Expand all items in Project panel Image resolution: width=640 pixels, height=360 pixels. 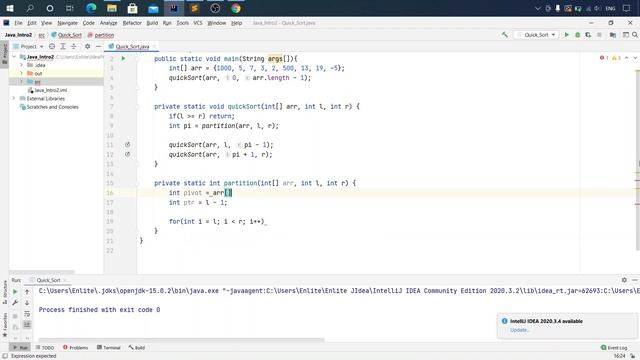62,47
